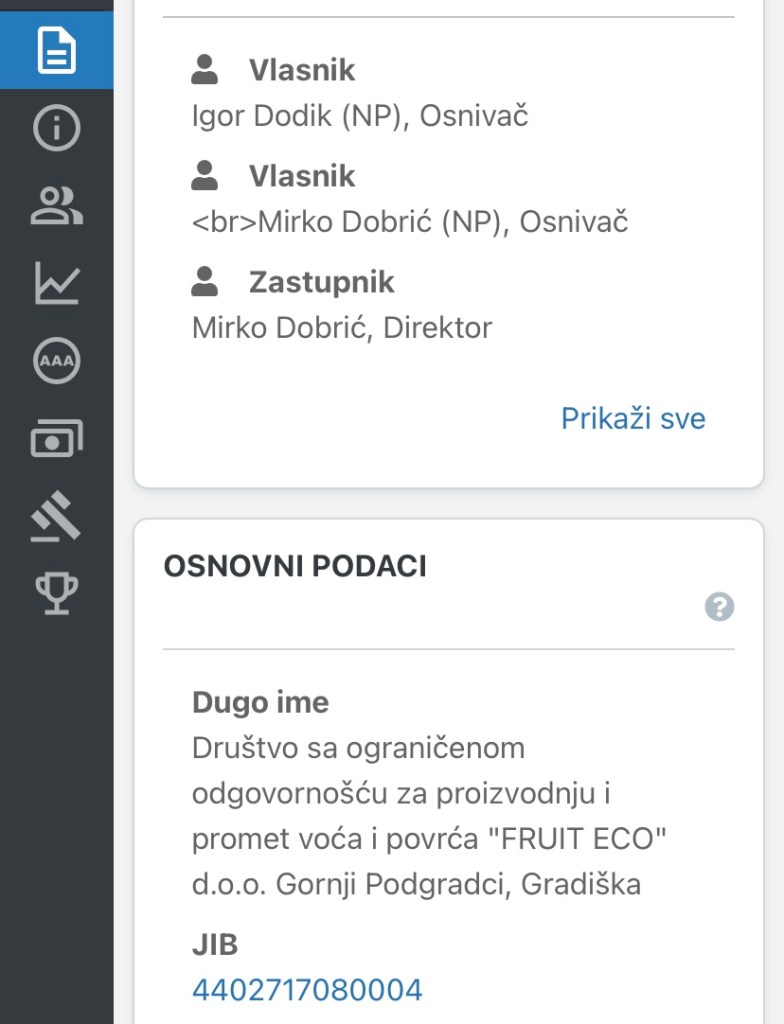Click the OSNOVNI PODACI heading
Image resolution: width=784 pixels, height=1024 pixels.
(x=295, y=566)
